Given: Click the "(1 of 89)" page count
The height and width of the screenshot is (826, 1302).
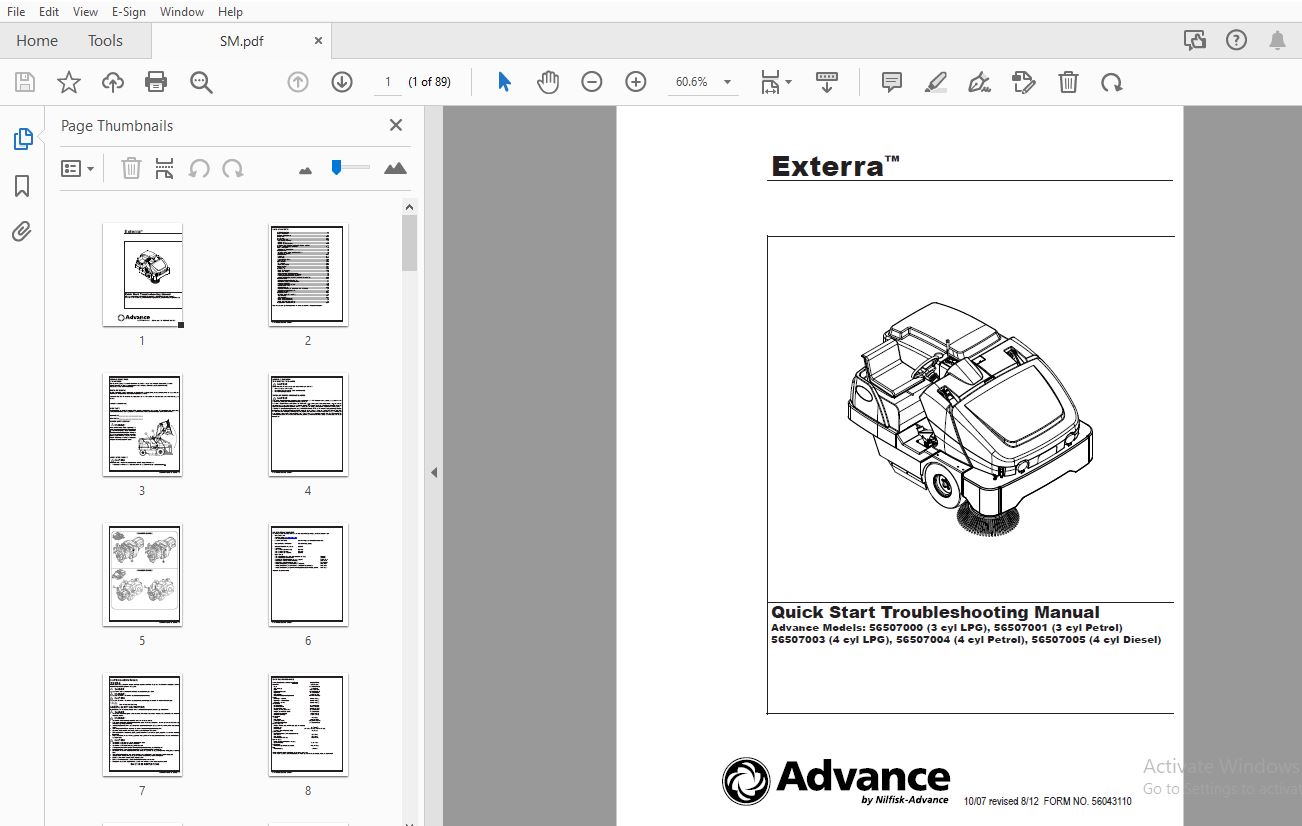Looking at the screenshot, I should (430, 82).
